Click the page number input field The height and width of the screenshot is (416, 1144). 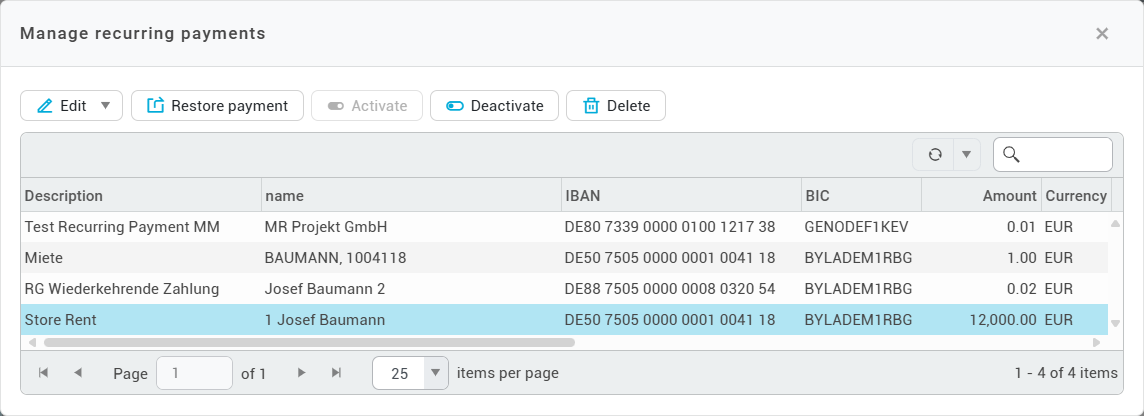(x=195, y=373)
